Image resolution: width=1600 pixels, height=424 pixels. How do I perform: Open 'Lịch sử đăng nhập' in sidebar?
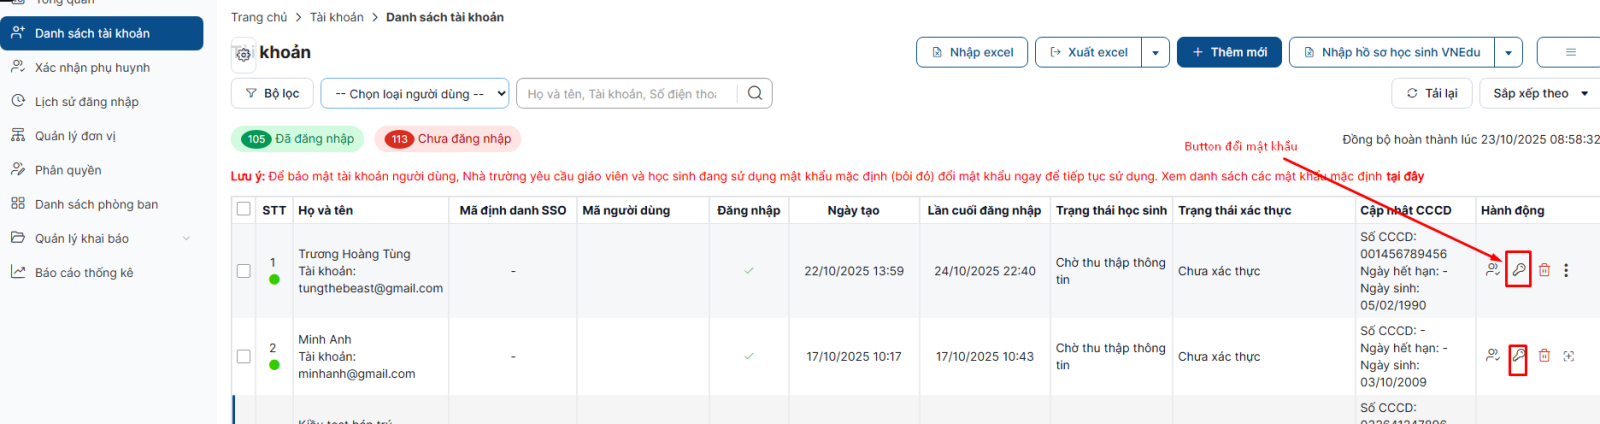(x=87, y=102)
